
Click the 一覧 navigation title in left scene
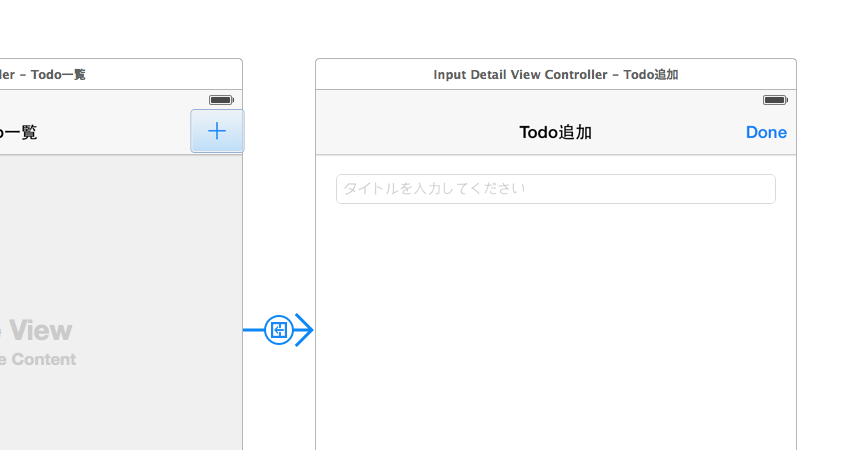point(20,132)
